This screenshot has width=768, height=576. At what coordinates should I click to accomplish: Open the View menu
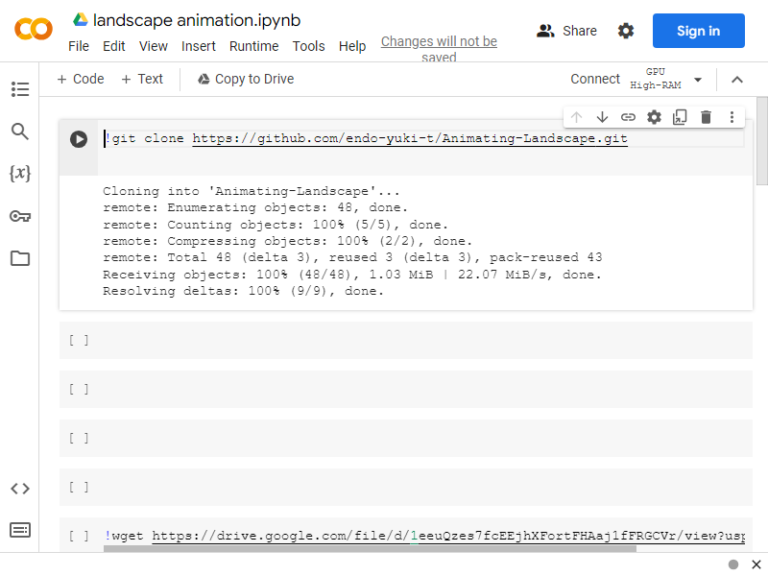[x=153, y=46]
